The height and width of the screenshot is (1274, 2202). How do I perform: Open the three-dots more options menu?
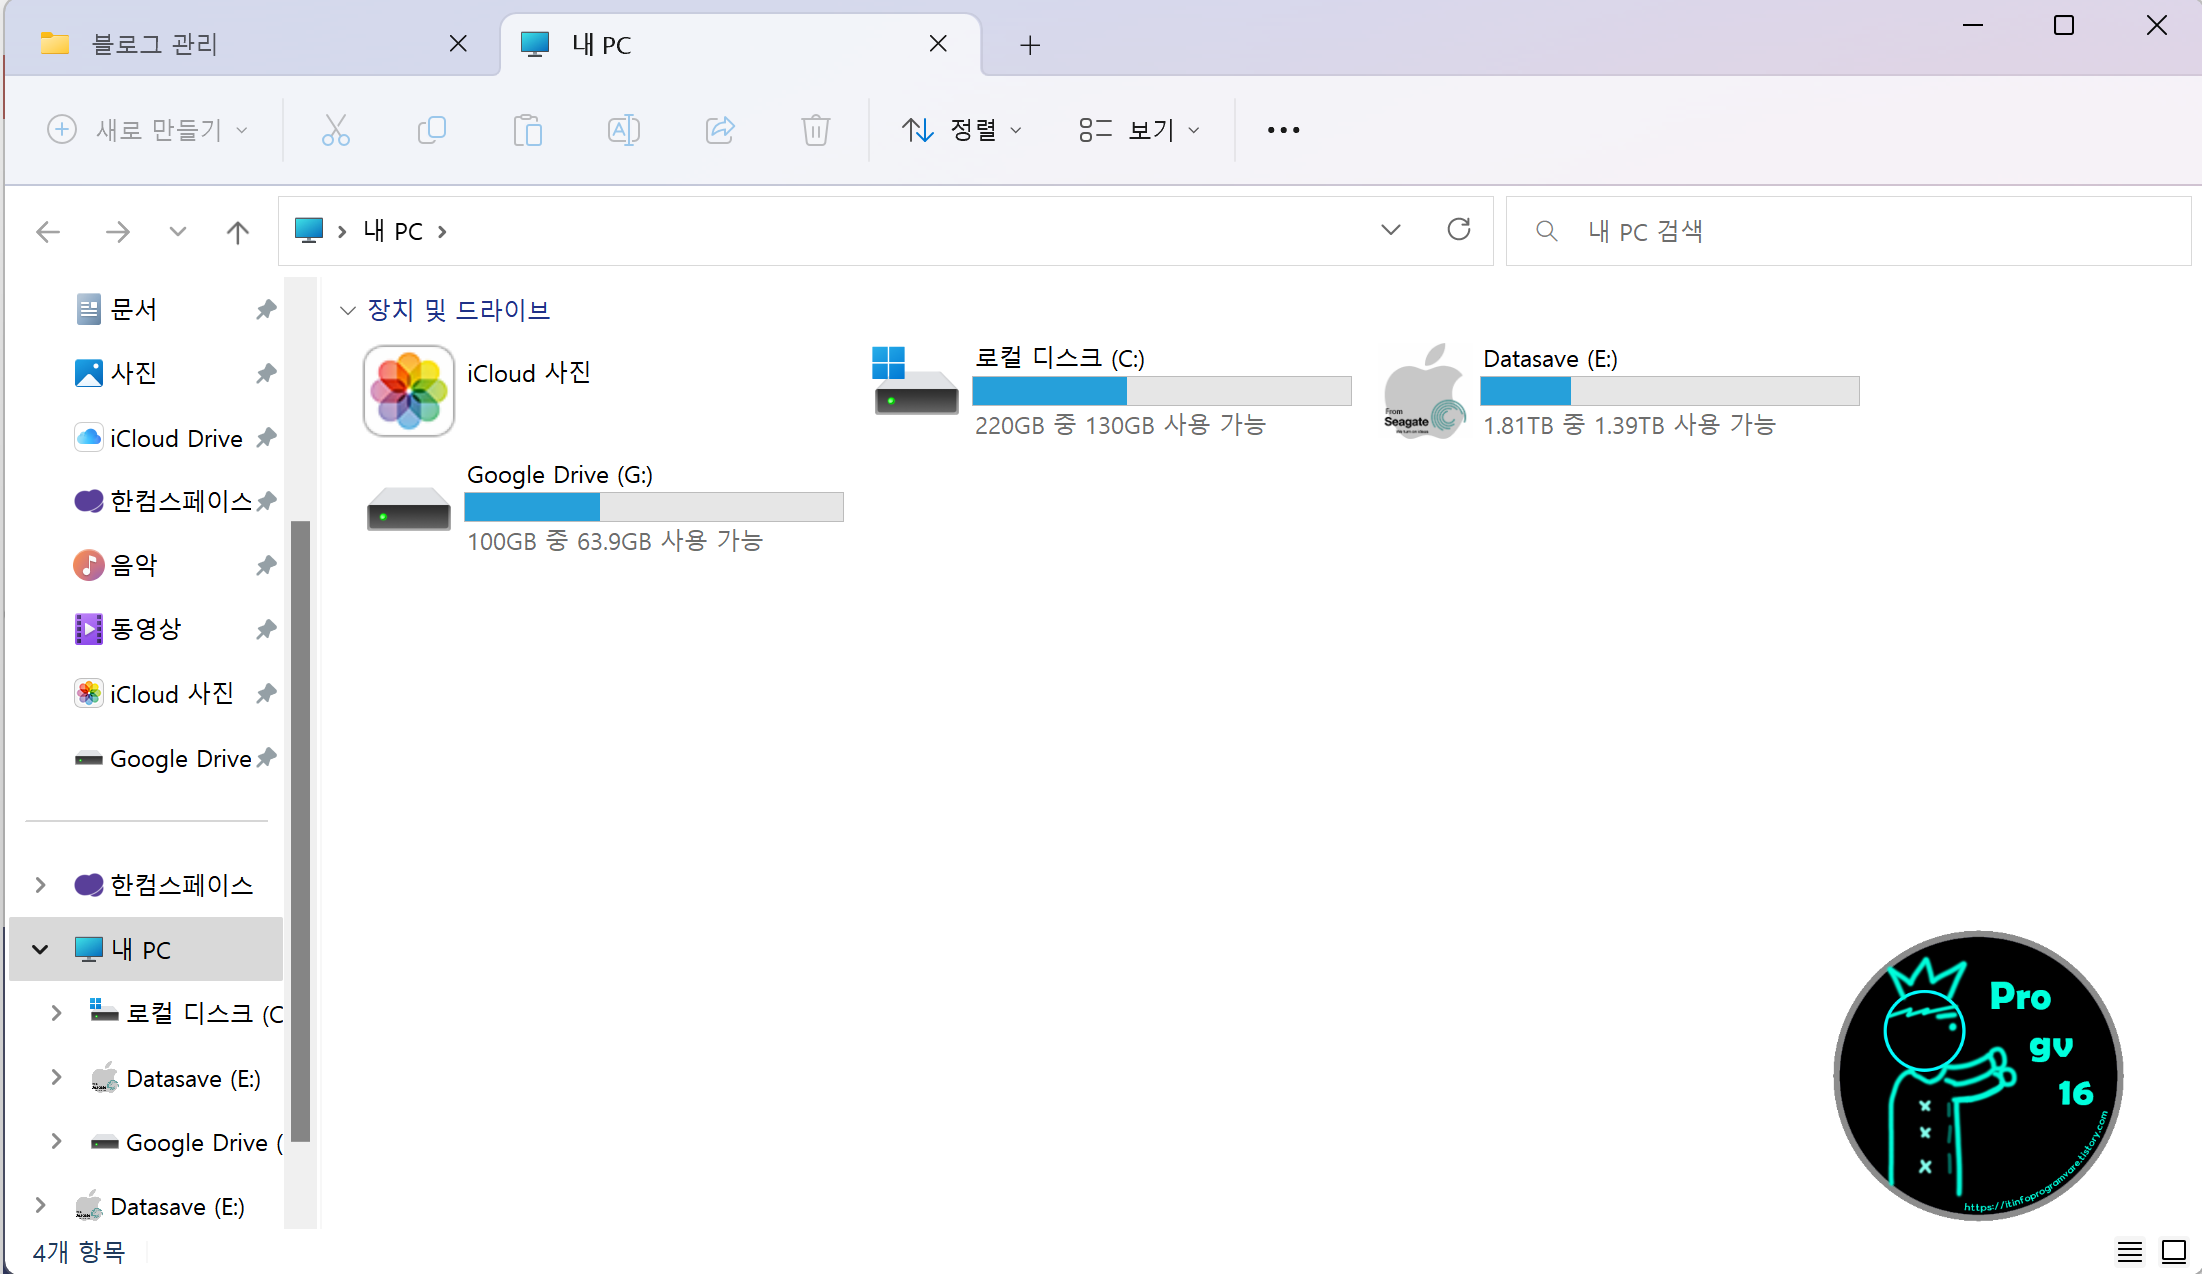tap(1283, 130)
